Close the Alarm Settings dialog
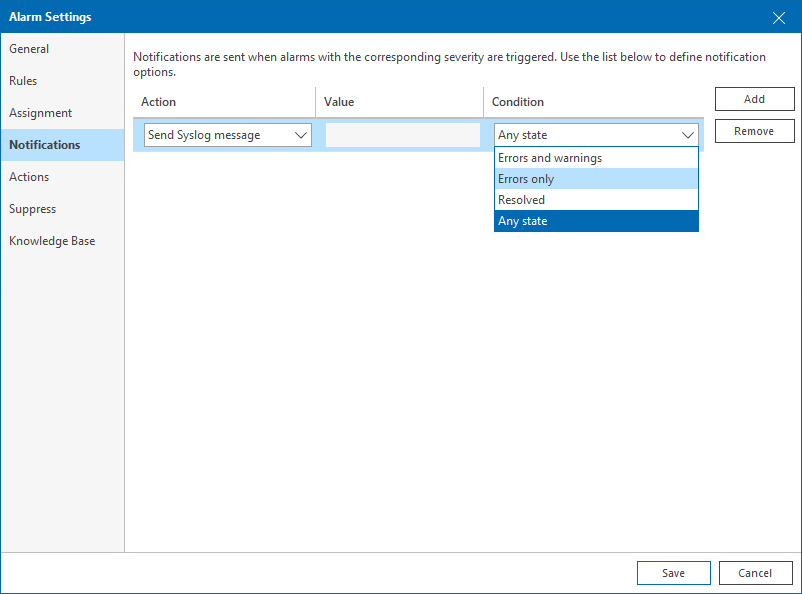Viewport: 802px width, 594px height. (779, 17)
